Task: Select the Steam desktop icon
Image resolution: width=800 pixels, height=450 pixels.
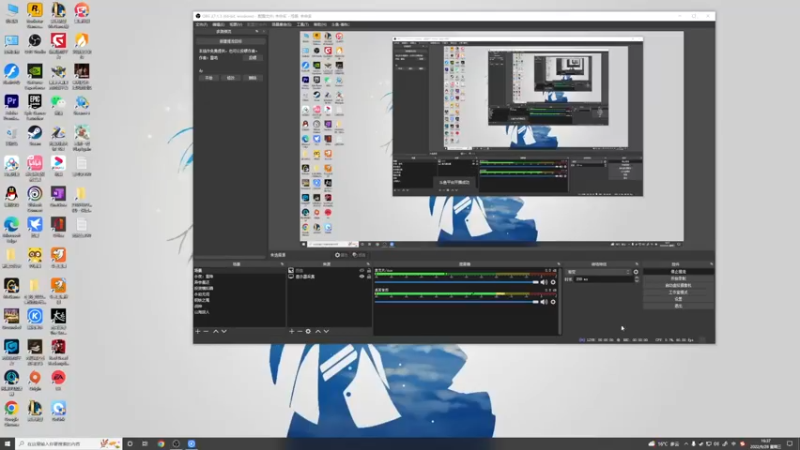Action: pyautogui.click(x=35, y=136)
